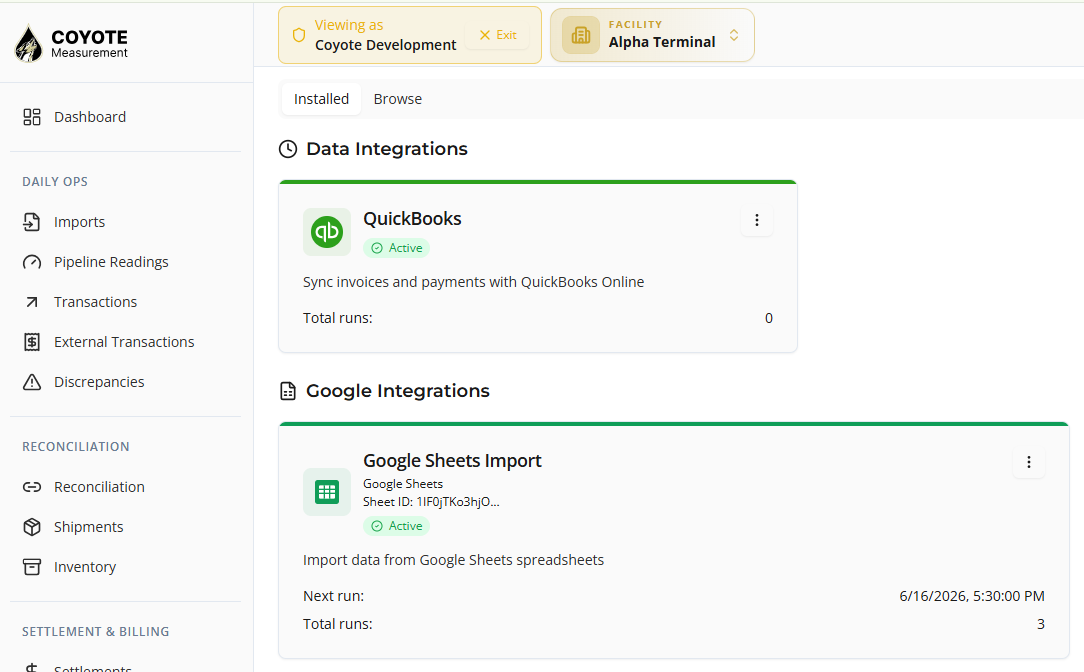
Task: Click the Pipeline Readings gauge icon
Action: click(32, 262)
